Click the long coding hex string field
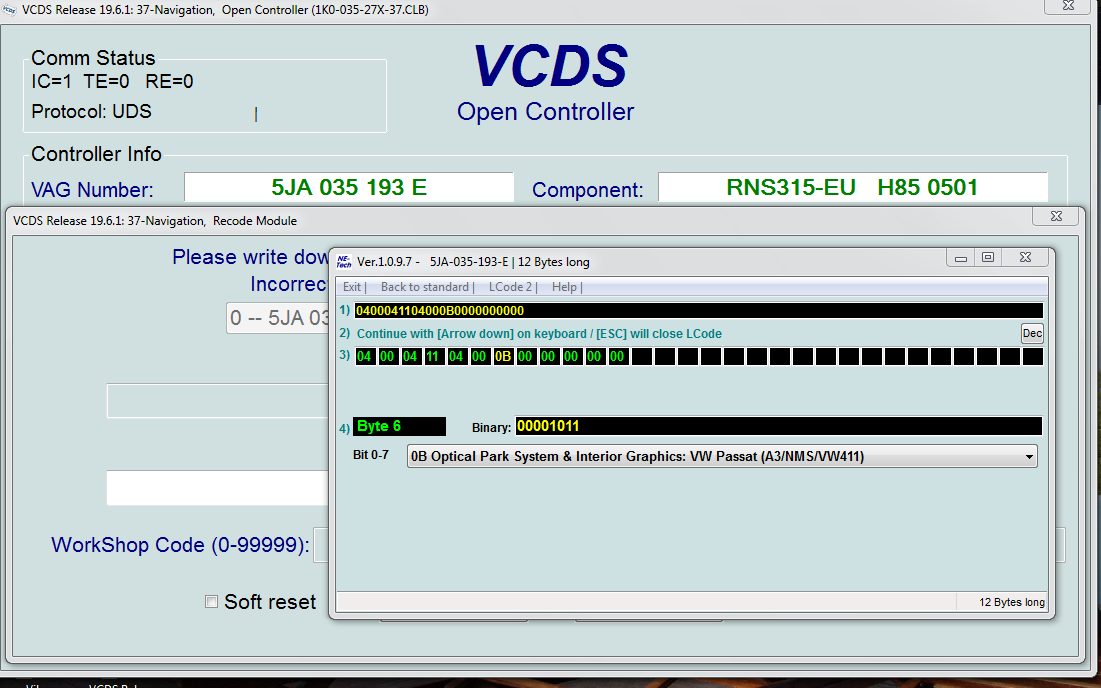This screenshot has width=1101, height=688. coord(698,310)
